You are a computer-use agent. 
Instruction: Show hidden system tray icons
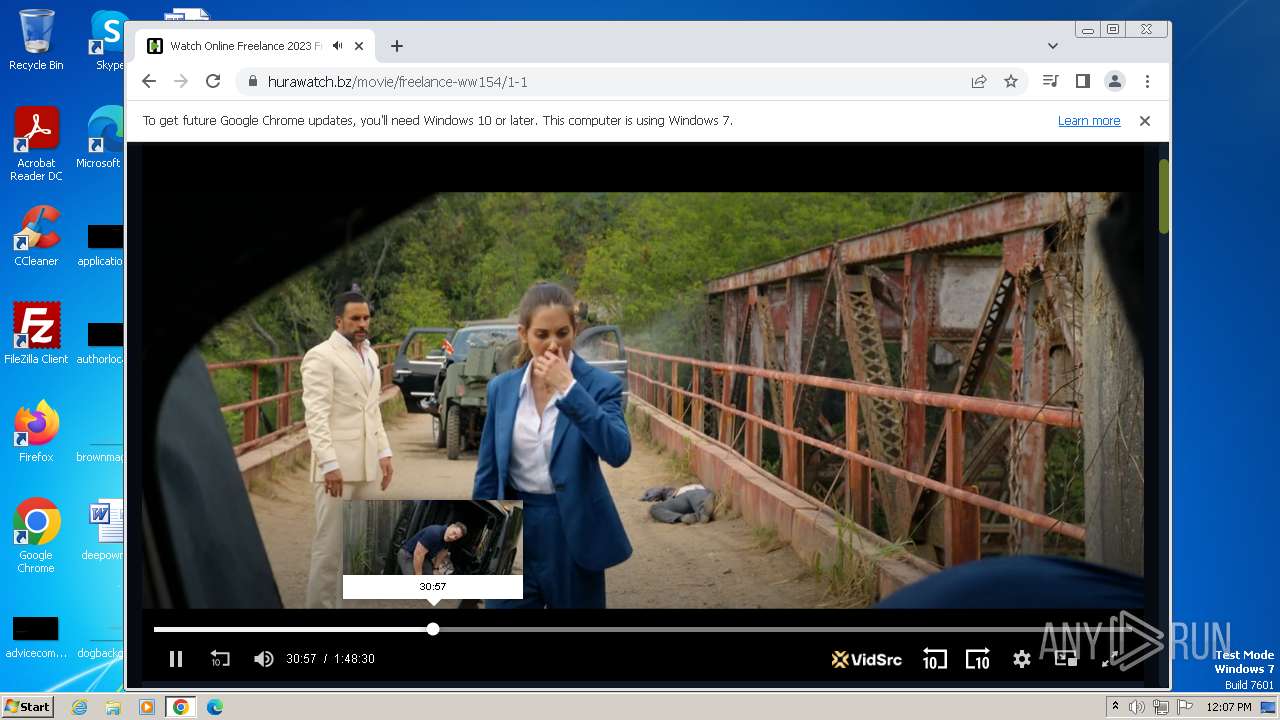(x=1115, y=707)
